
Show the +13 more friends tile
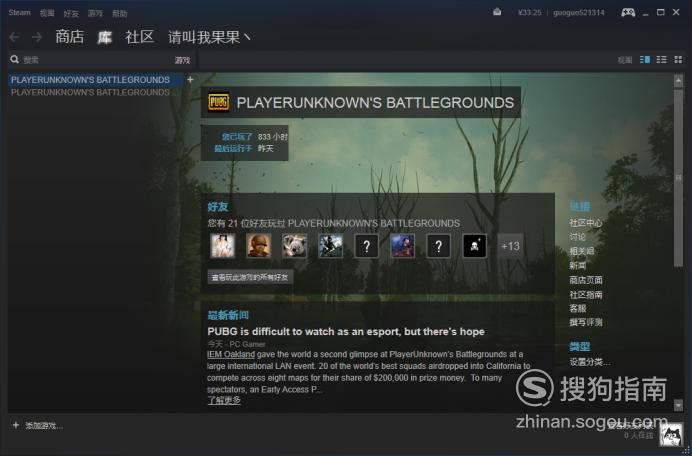click(x=510, y=246)
